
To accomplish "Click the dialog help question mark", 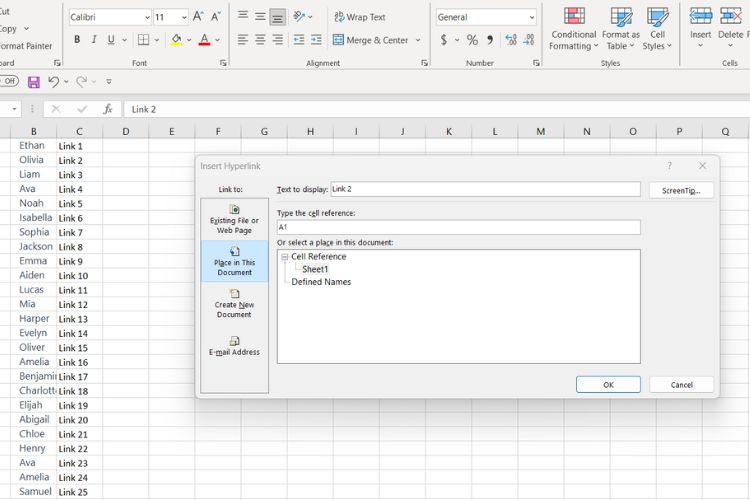I will pos(669,166).
